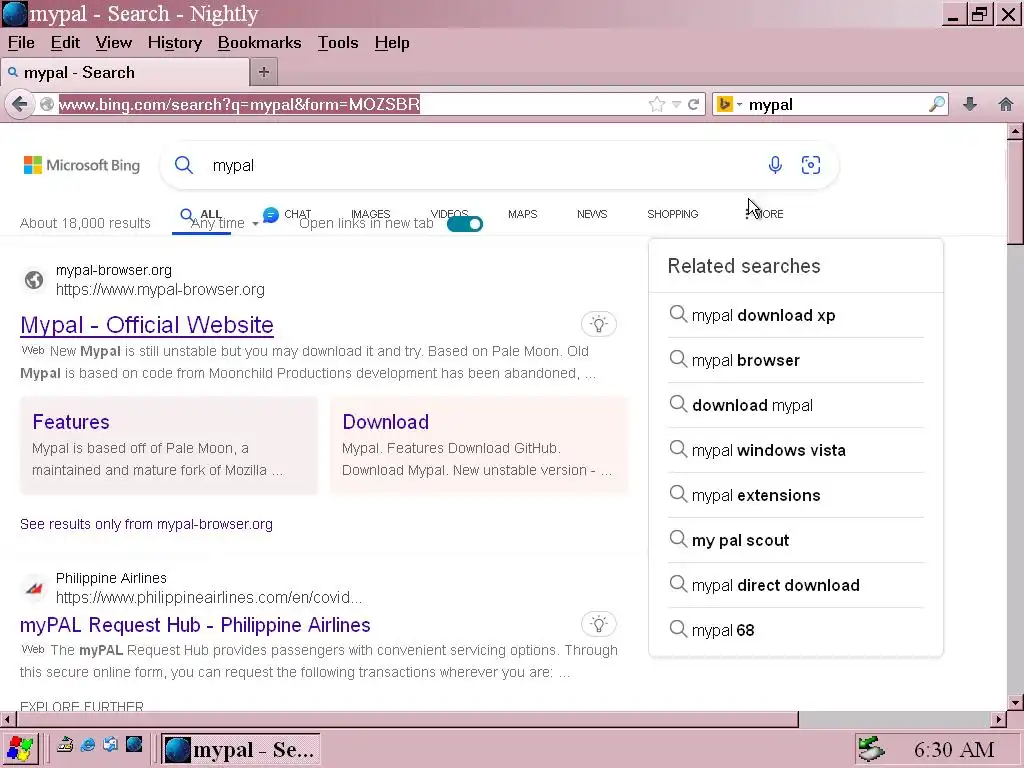The height and width of the screenshot is (768, 1024).
Task: Bookmark page with the star icon
Action: pyautogui.click(x=657, y=104)
